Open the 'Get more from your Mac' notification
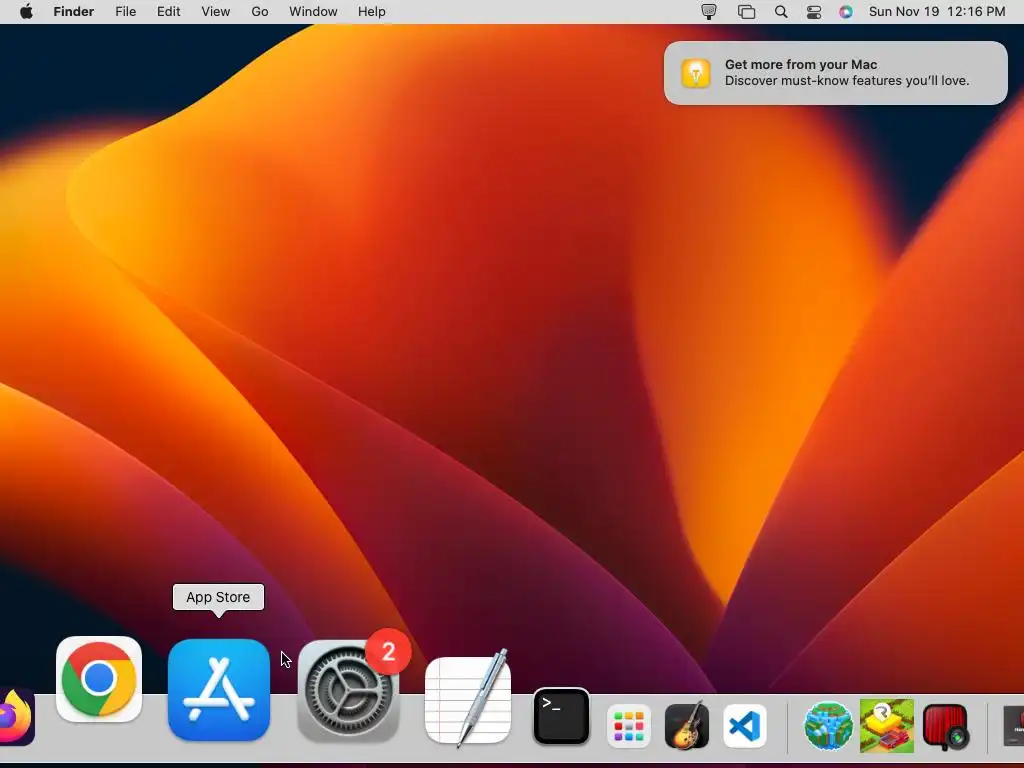Image resolution: width=1024 pixels, height=768 pixels. [836, 72]
